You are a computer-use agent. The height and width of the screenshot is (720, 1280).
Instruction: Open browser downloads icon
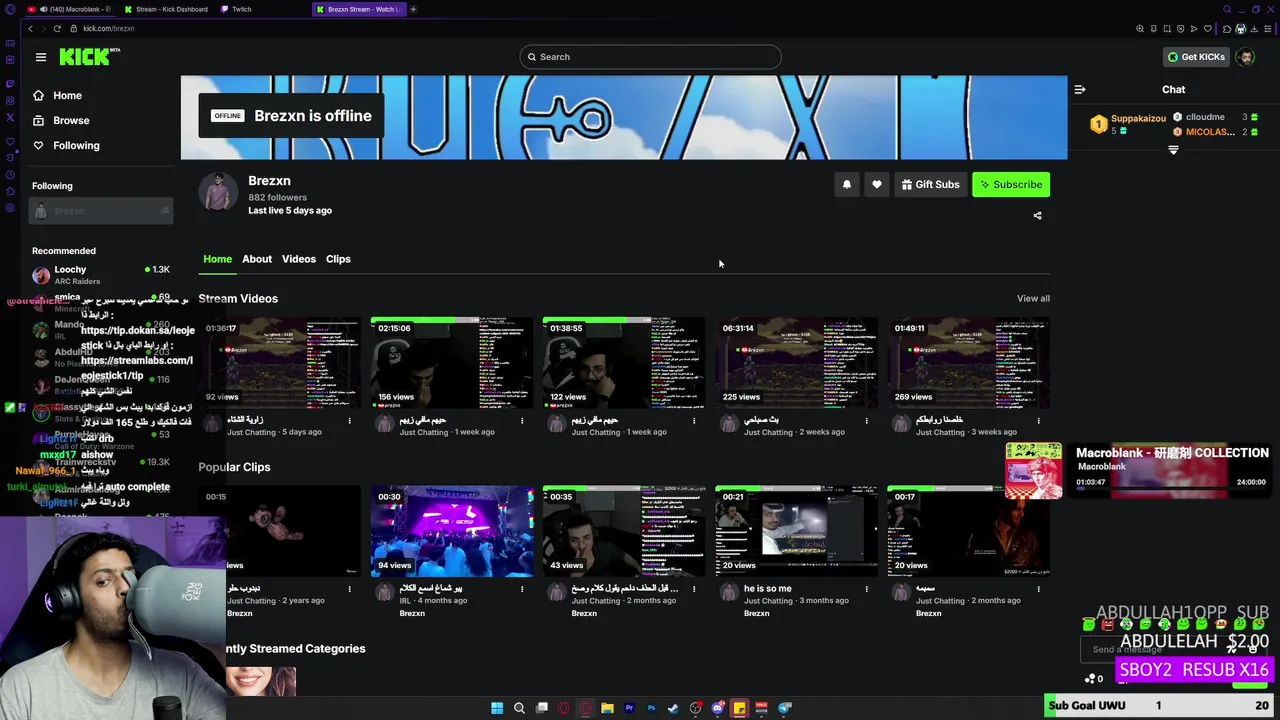click(1254, 28)
